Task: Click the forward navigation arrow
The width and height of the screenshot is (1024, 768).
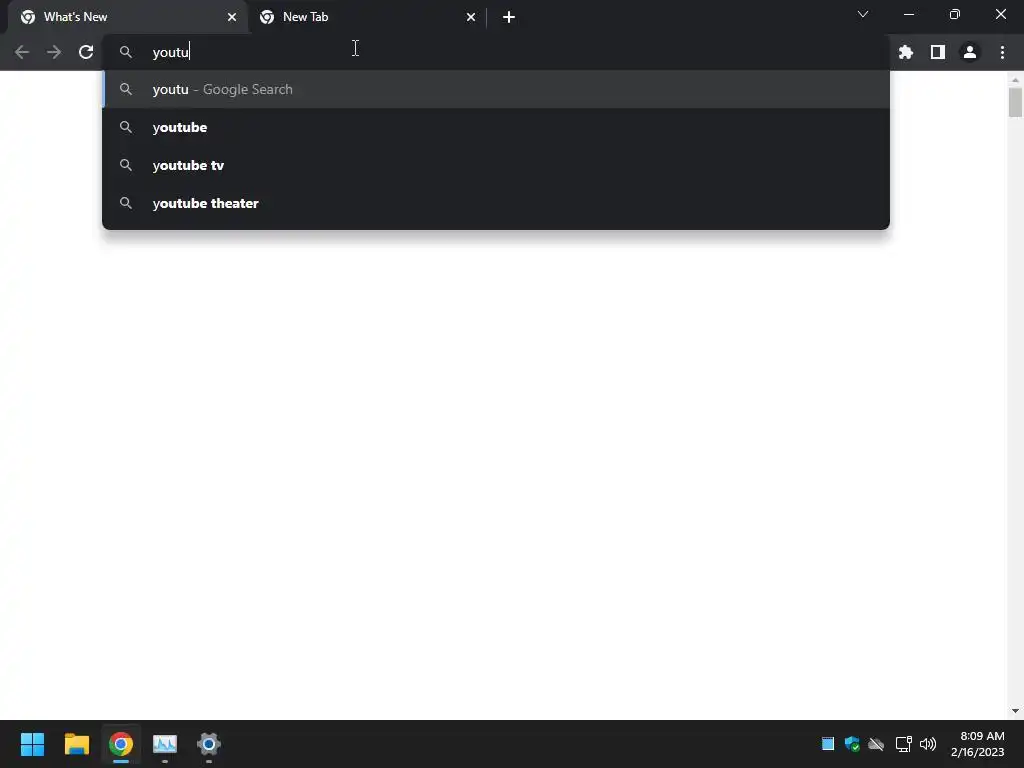Action: (x=54, y=52)
